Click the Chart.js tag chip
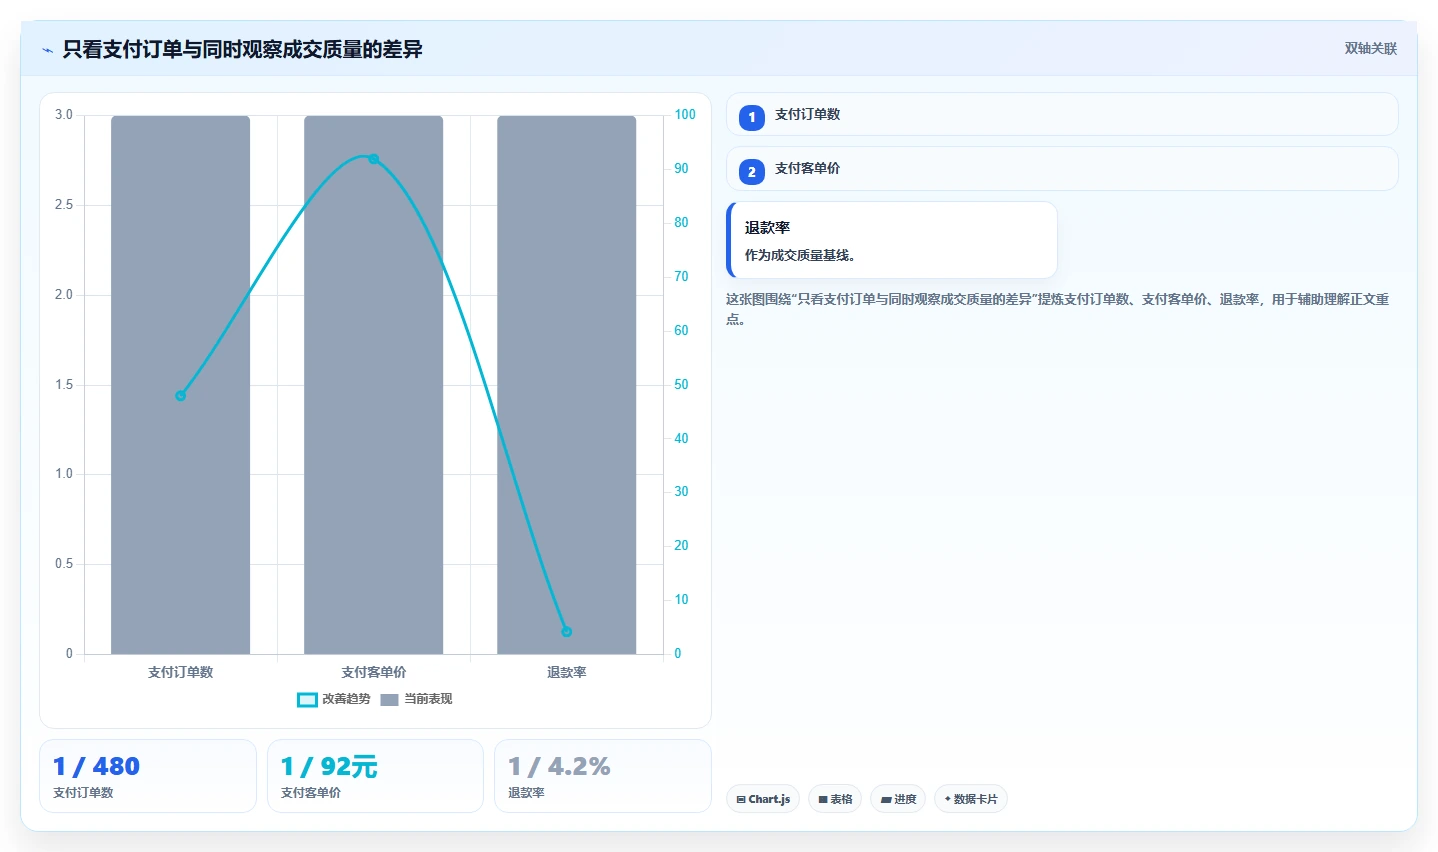1438x852 pixels. 763,799
